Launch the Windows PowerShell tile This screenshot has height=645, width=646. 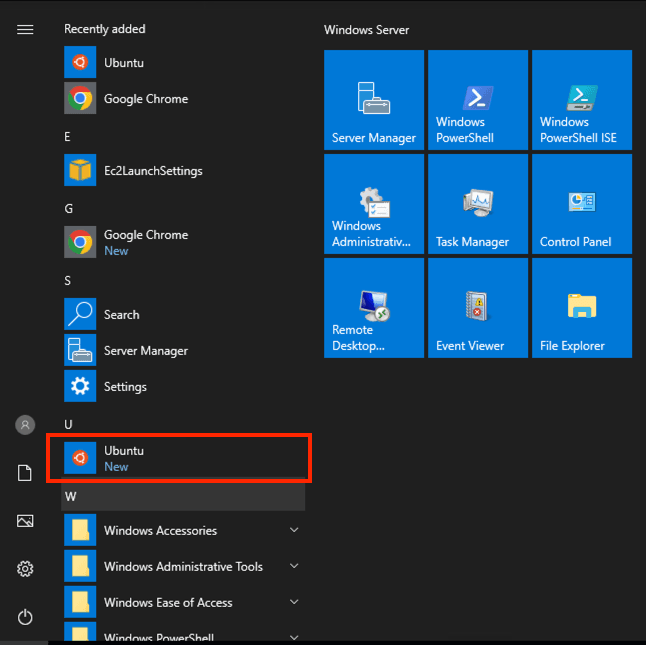(x=478, y=100)
